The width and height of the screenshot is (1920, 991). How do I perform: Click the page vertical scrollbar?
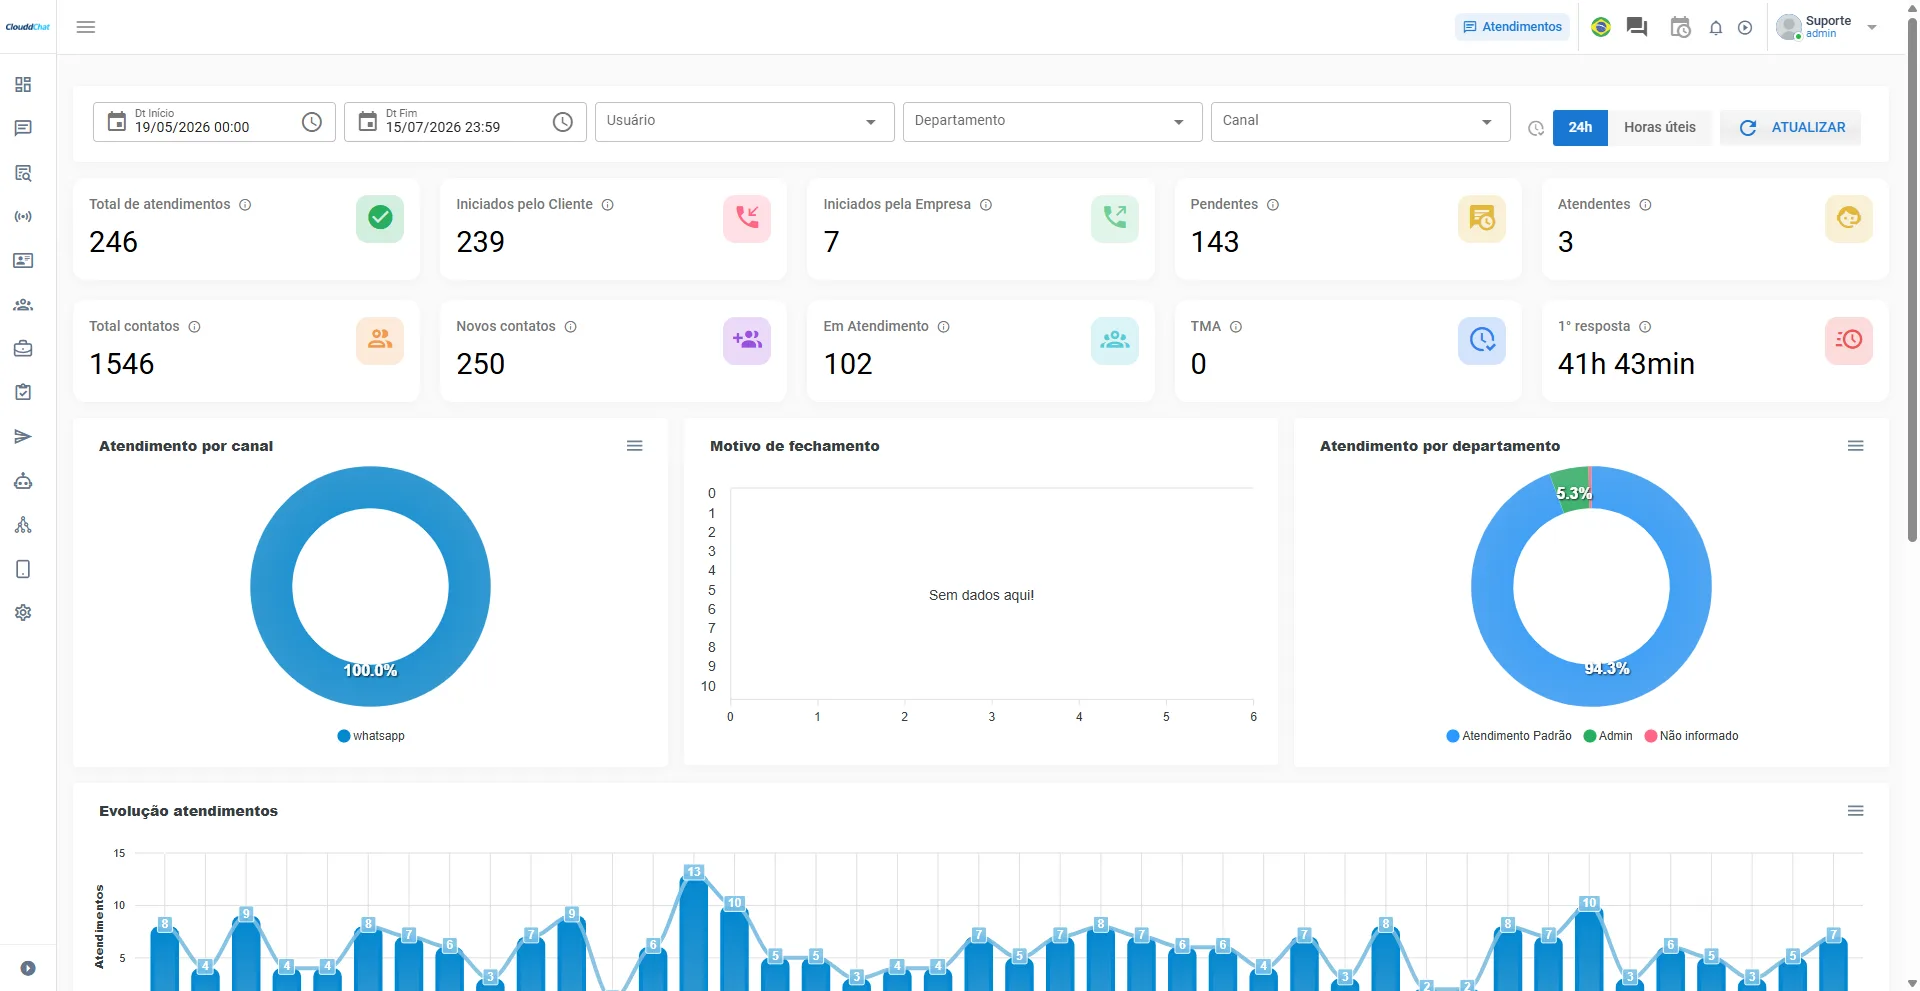[x=1913, y=280]
